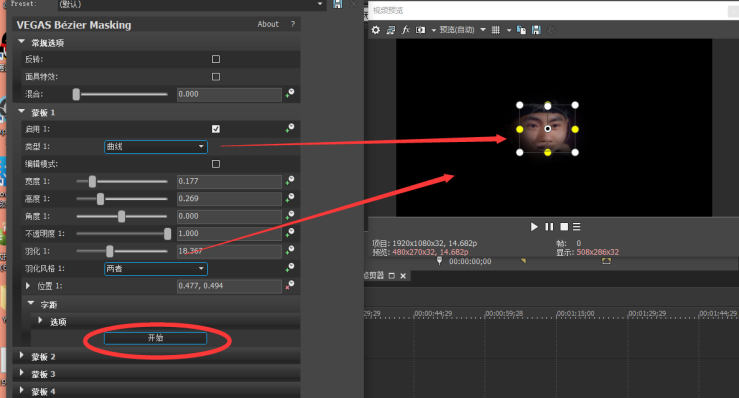Click mask center point in preview
Screen dimensions: 739x398
tap(548, 129)
